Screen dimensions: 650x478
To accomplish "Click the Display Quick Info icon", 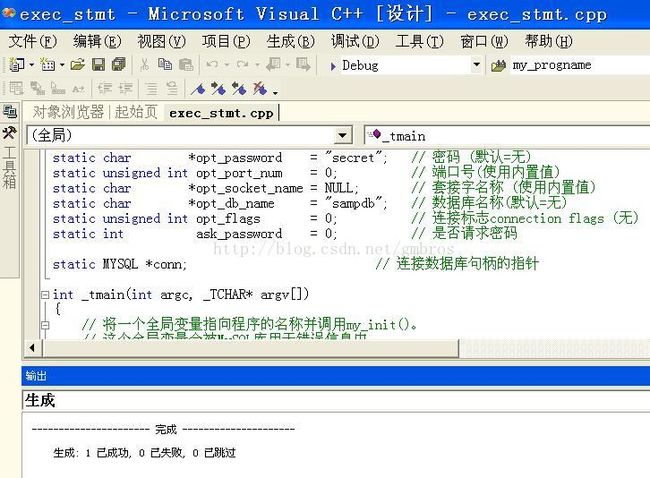I will pyautogui.click(x=58, y=88).
